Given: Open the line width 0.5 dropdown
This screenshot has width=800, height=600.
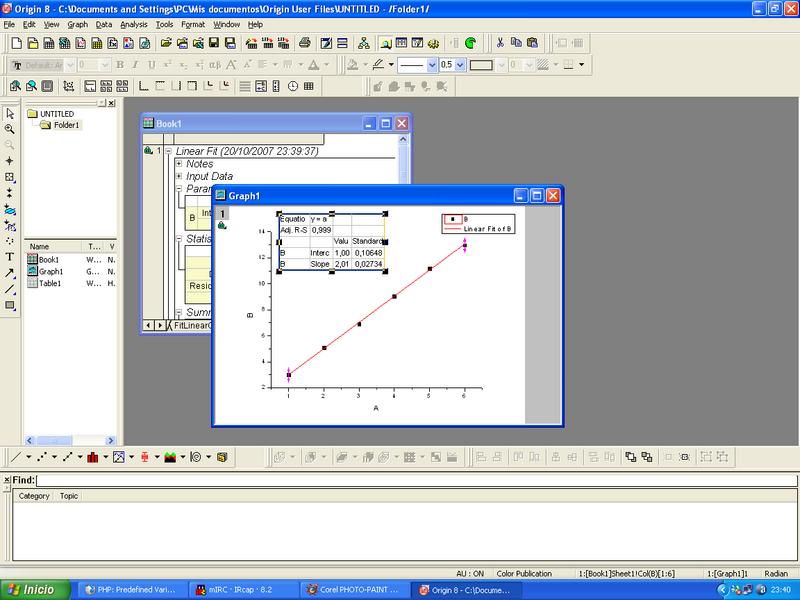Looking at the screenshot, I should [459, 65].
